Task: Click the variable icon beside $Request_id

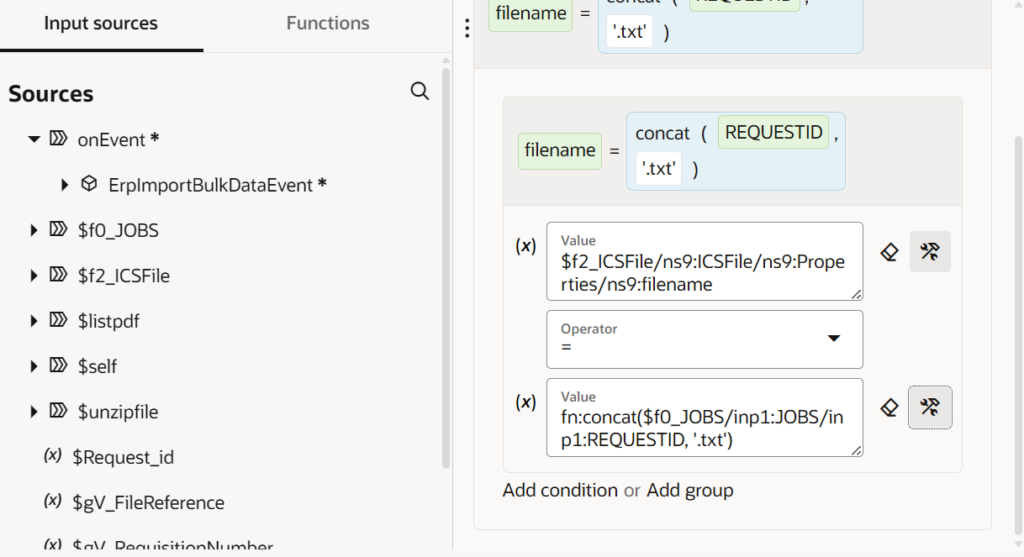Action: (x=53, y=456)
